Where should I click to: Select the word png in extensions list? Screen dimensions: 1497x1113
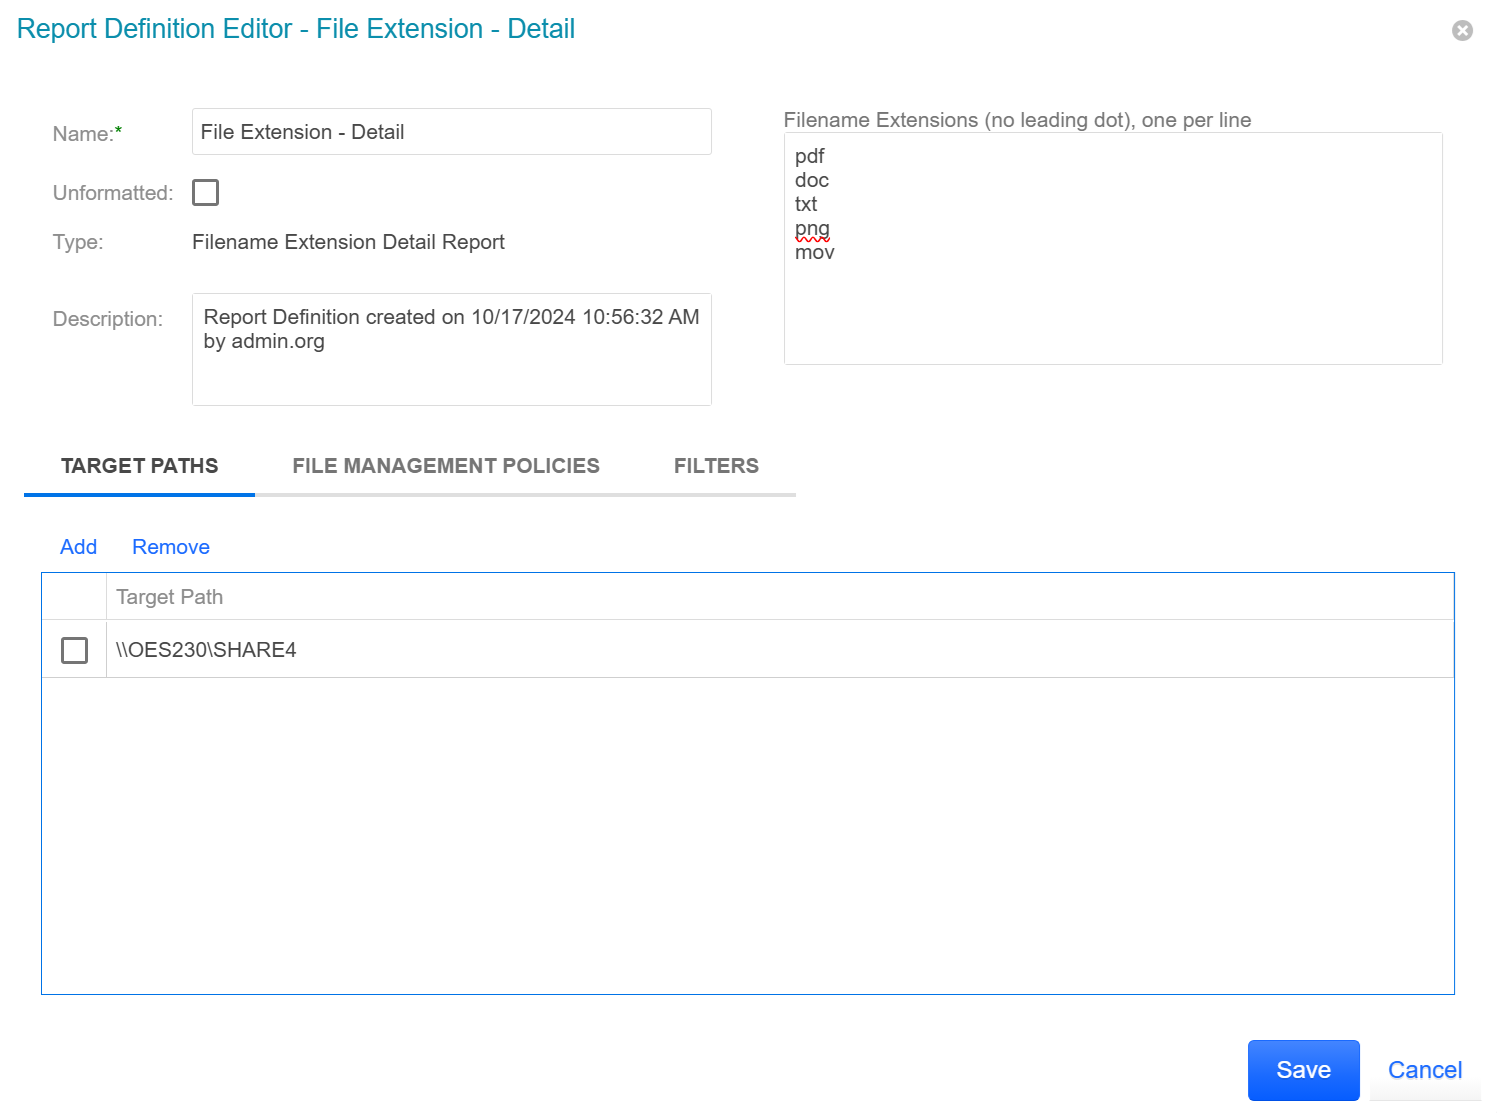click(x=812, y=228)
